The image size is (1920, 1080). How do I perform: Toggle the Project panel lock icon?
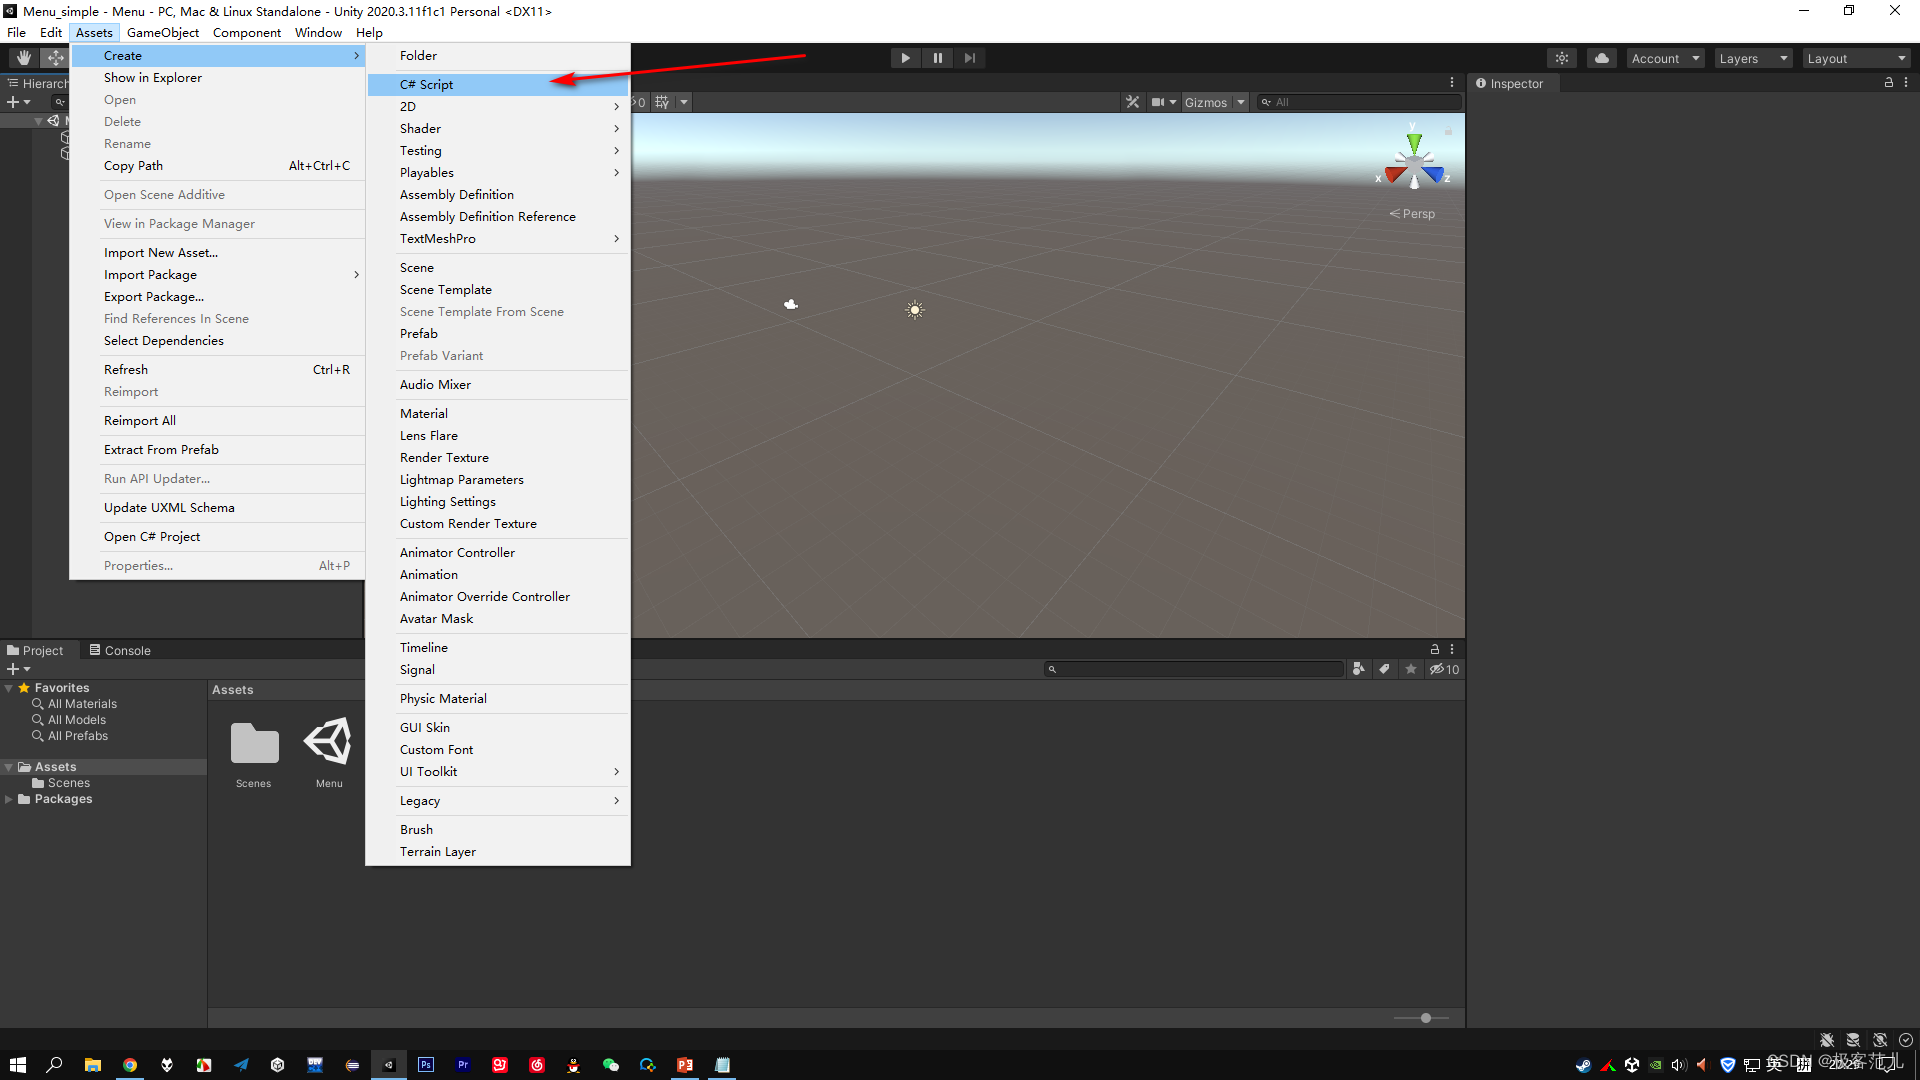1435,650
